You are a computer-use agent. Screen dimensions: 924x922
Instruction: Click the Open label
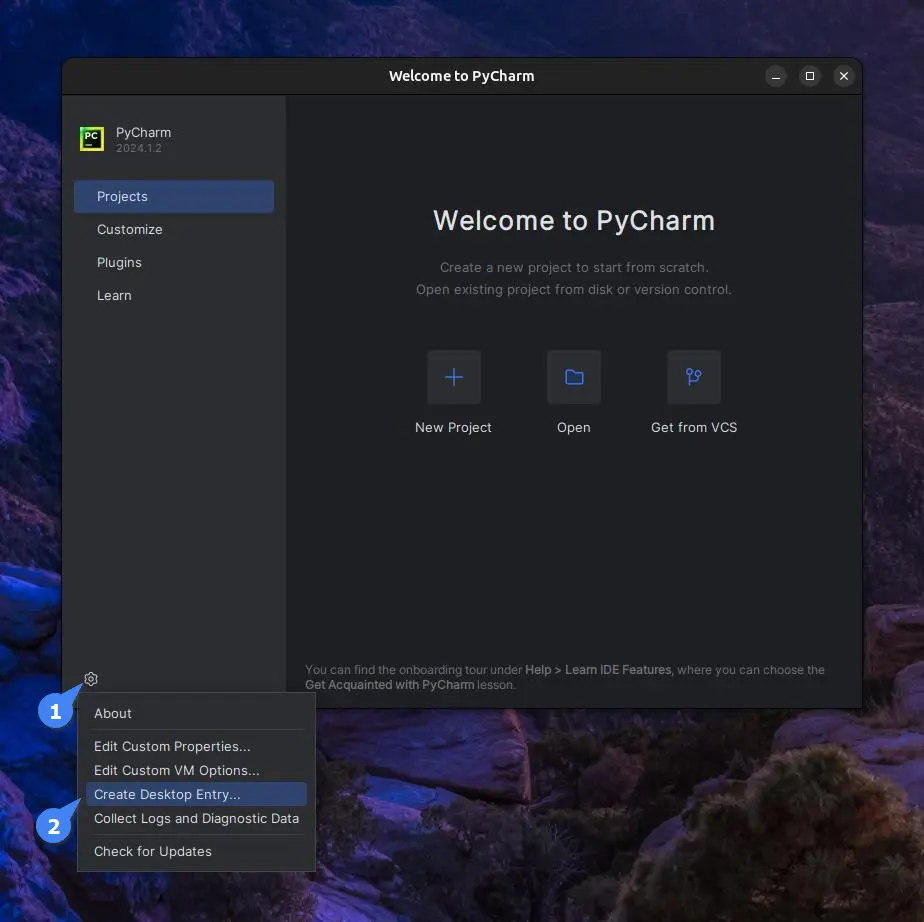tap(574, 428)
